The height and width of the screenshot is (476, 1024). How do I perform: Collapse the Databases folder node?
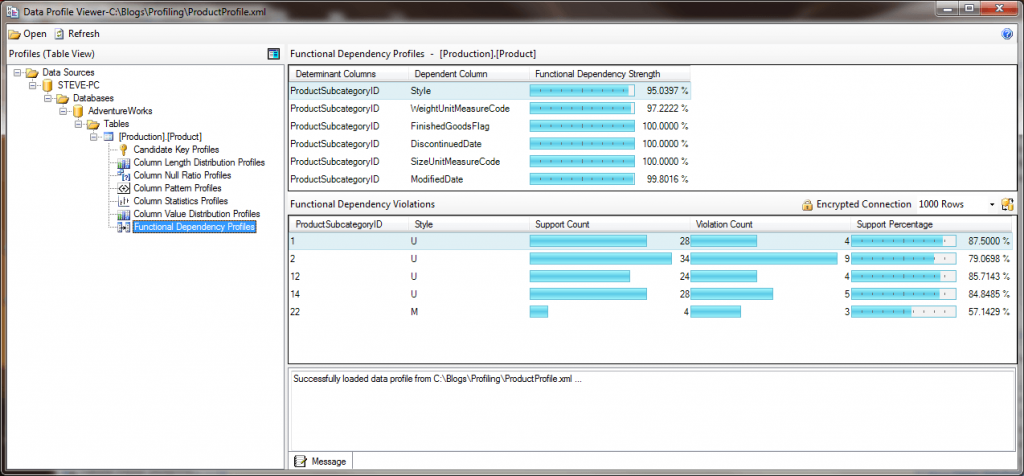coord(48,98)
